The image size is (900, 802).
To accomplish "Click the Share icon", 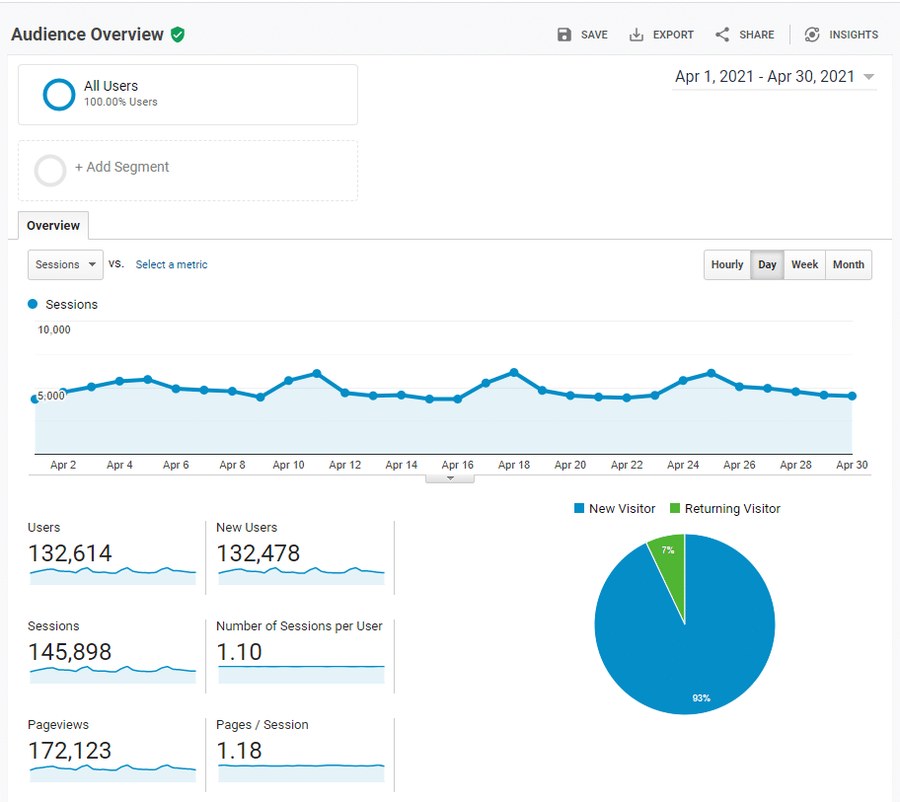I will (722, 34).
